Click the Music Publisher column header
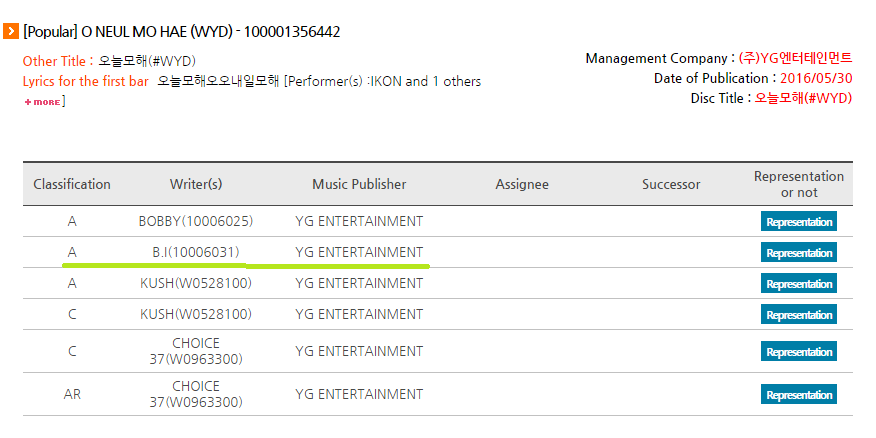 (x=359, y=184)
